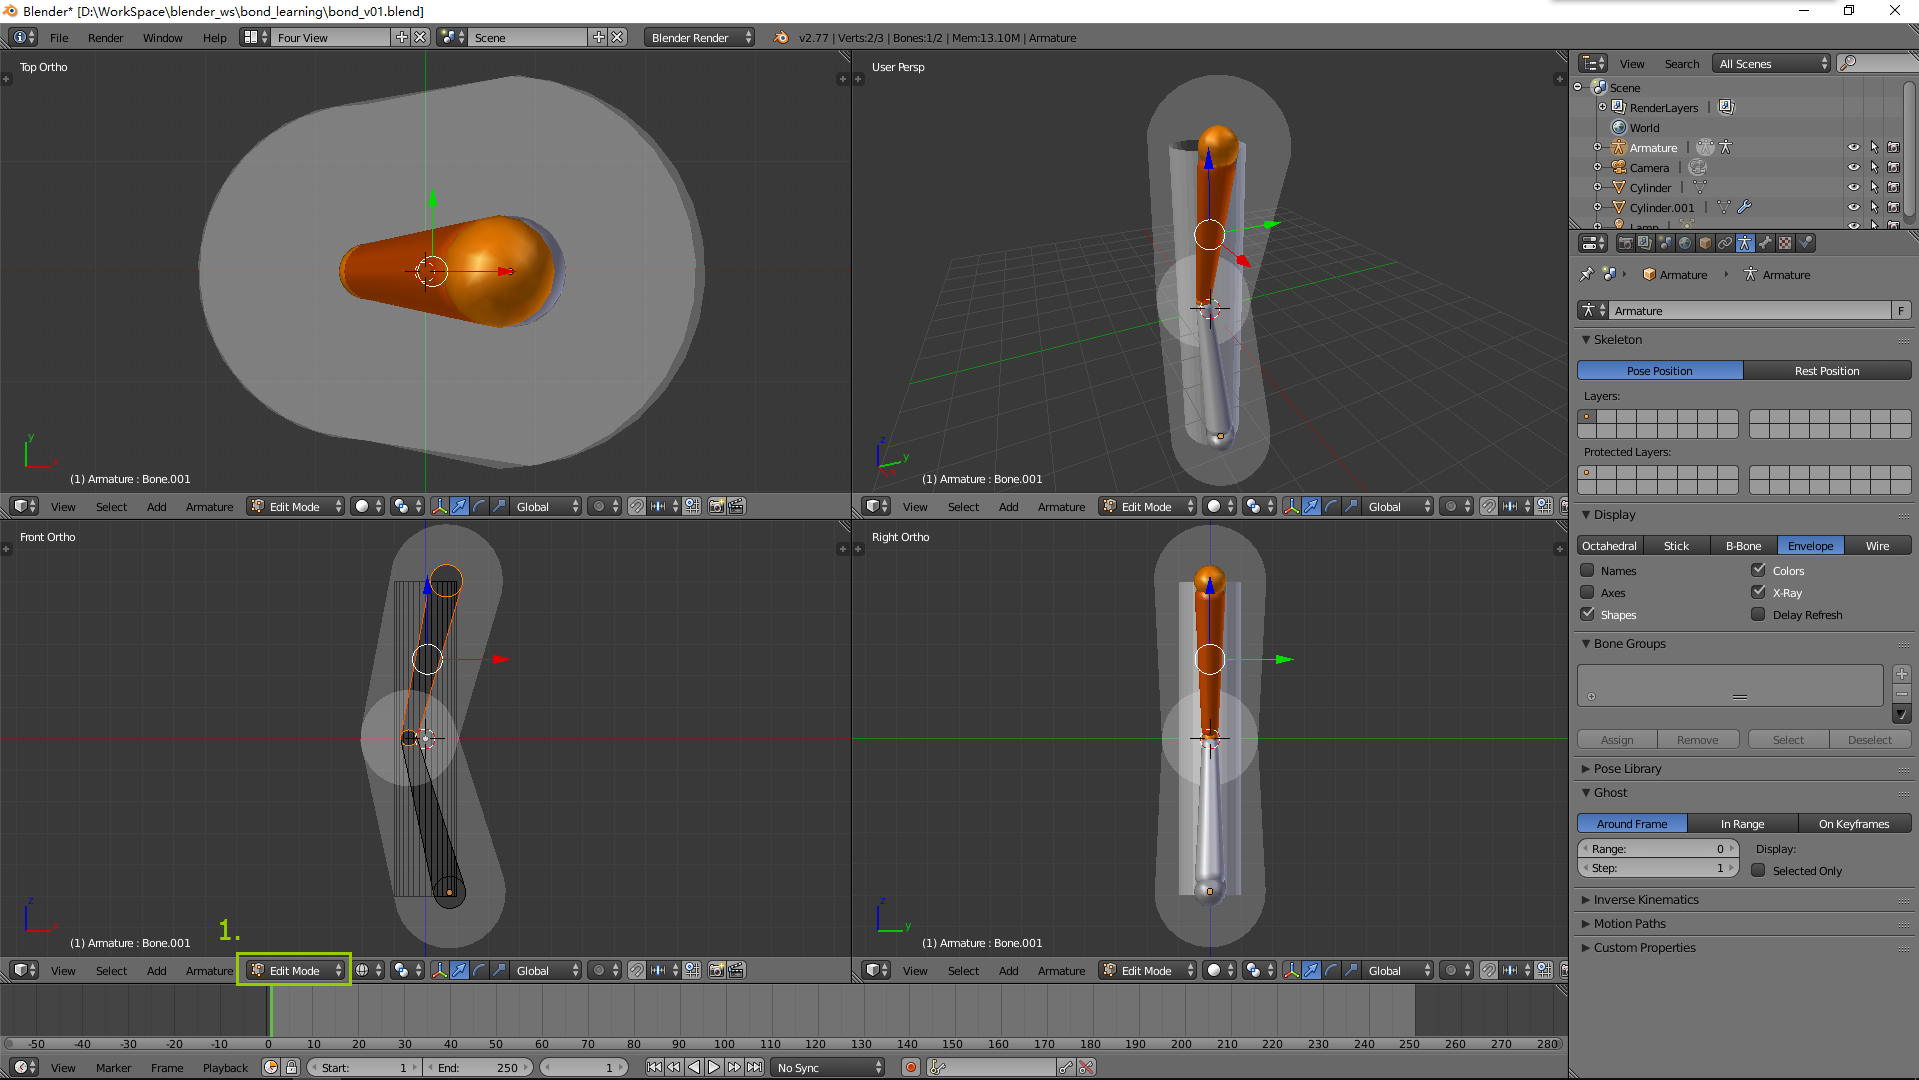Delete the Four View screen layout
Image resolution: width=1919 pixels, height=1080 pixels.
[x=421, y=38]
